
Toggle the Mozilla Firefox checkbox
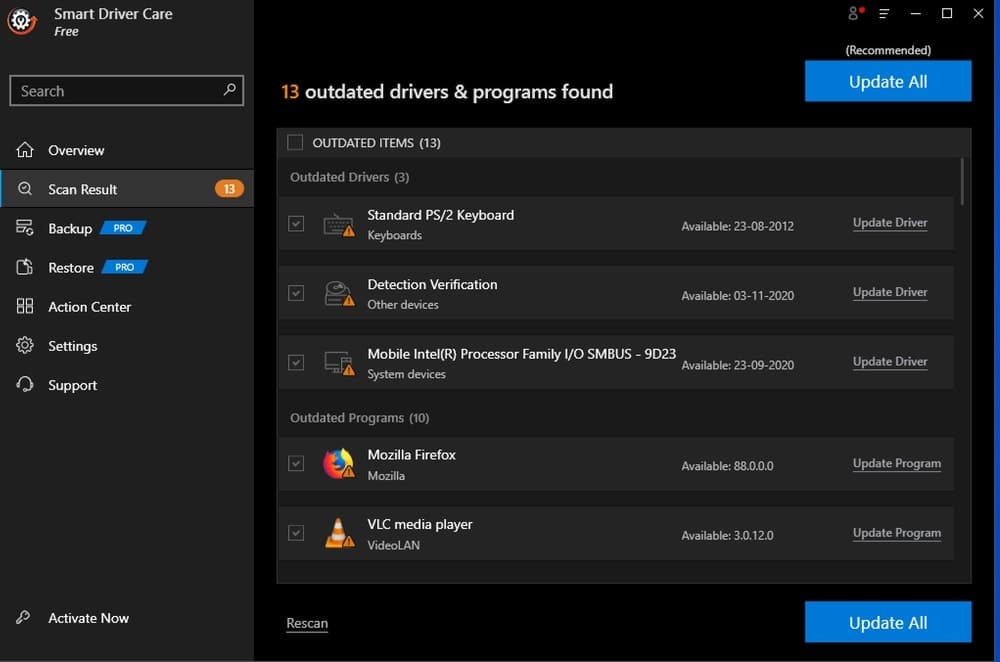[296, 463]
